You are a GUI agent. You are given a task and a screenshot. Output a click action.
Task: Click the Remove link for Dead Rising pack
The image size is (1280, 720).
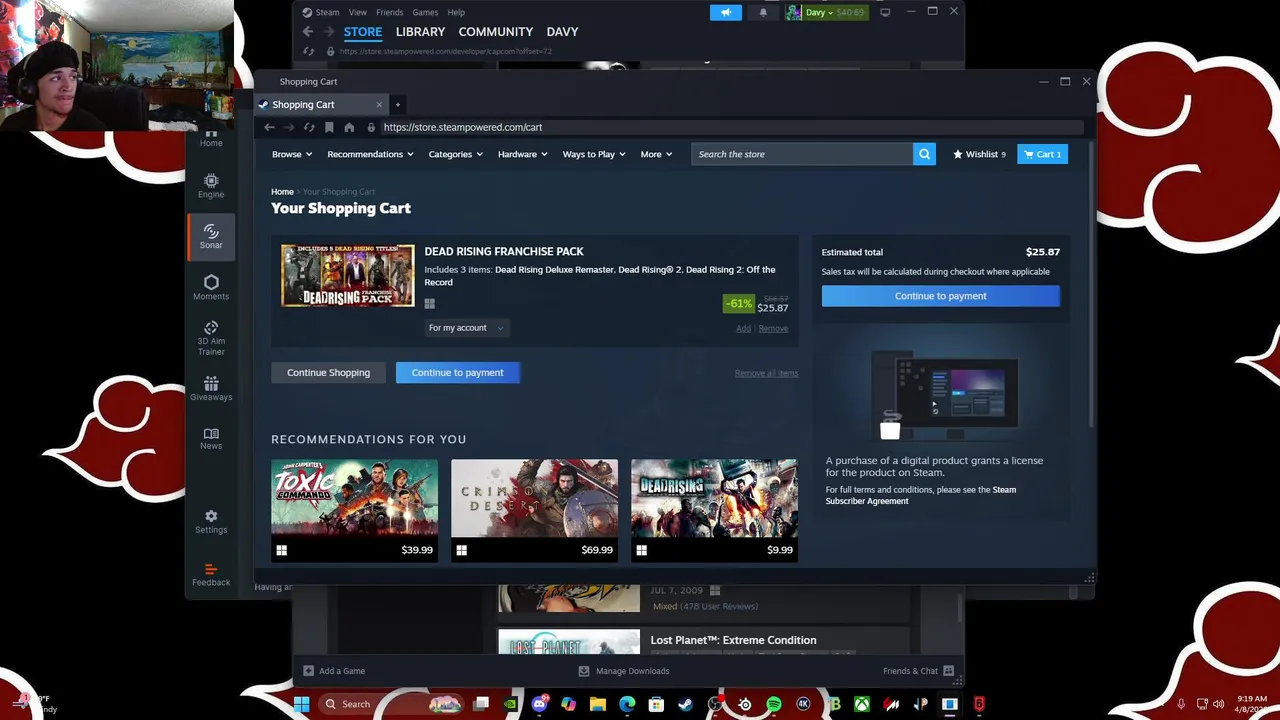pos(773,328)
